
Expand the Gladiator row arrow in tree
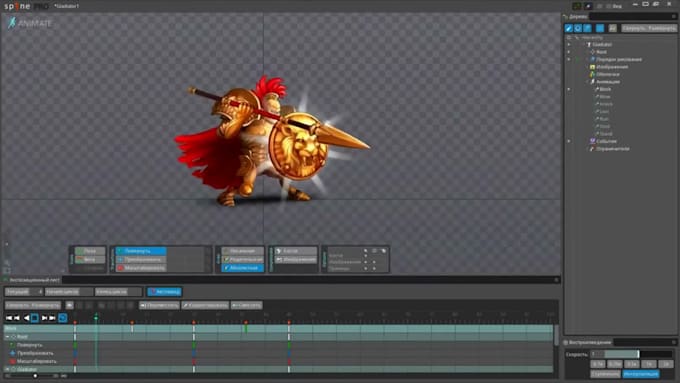[569, 44]
